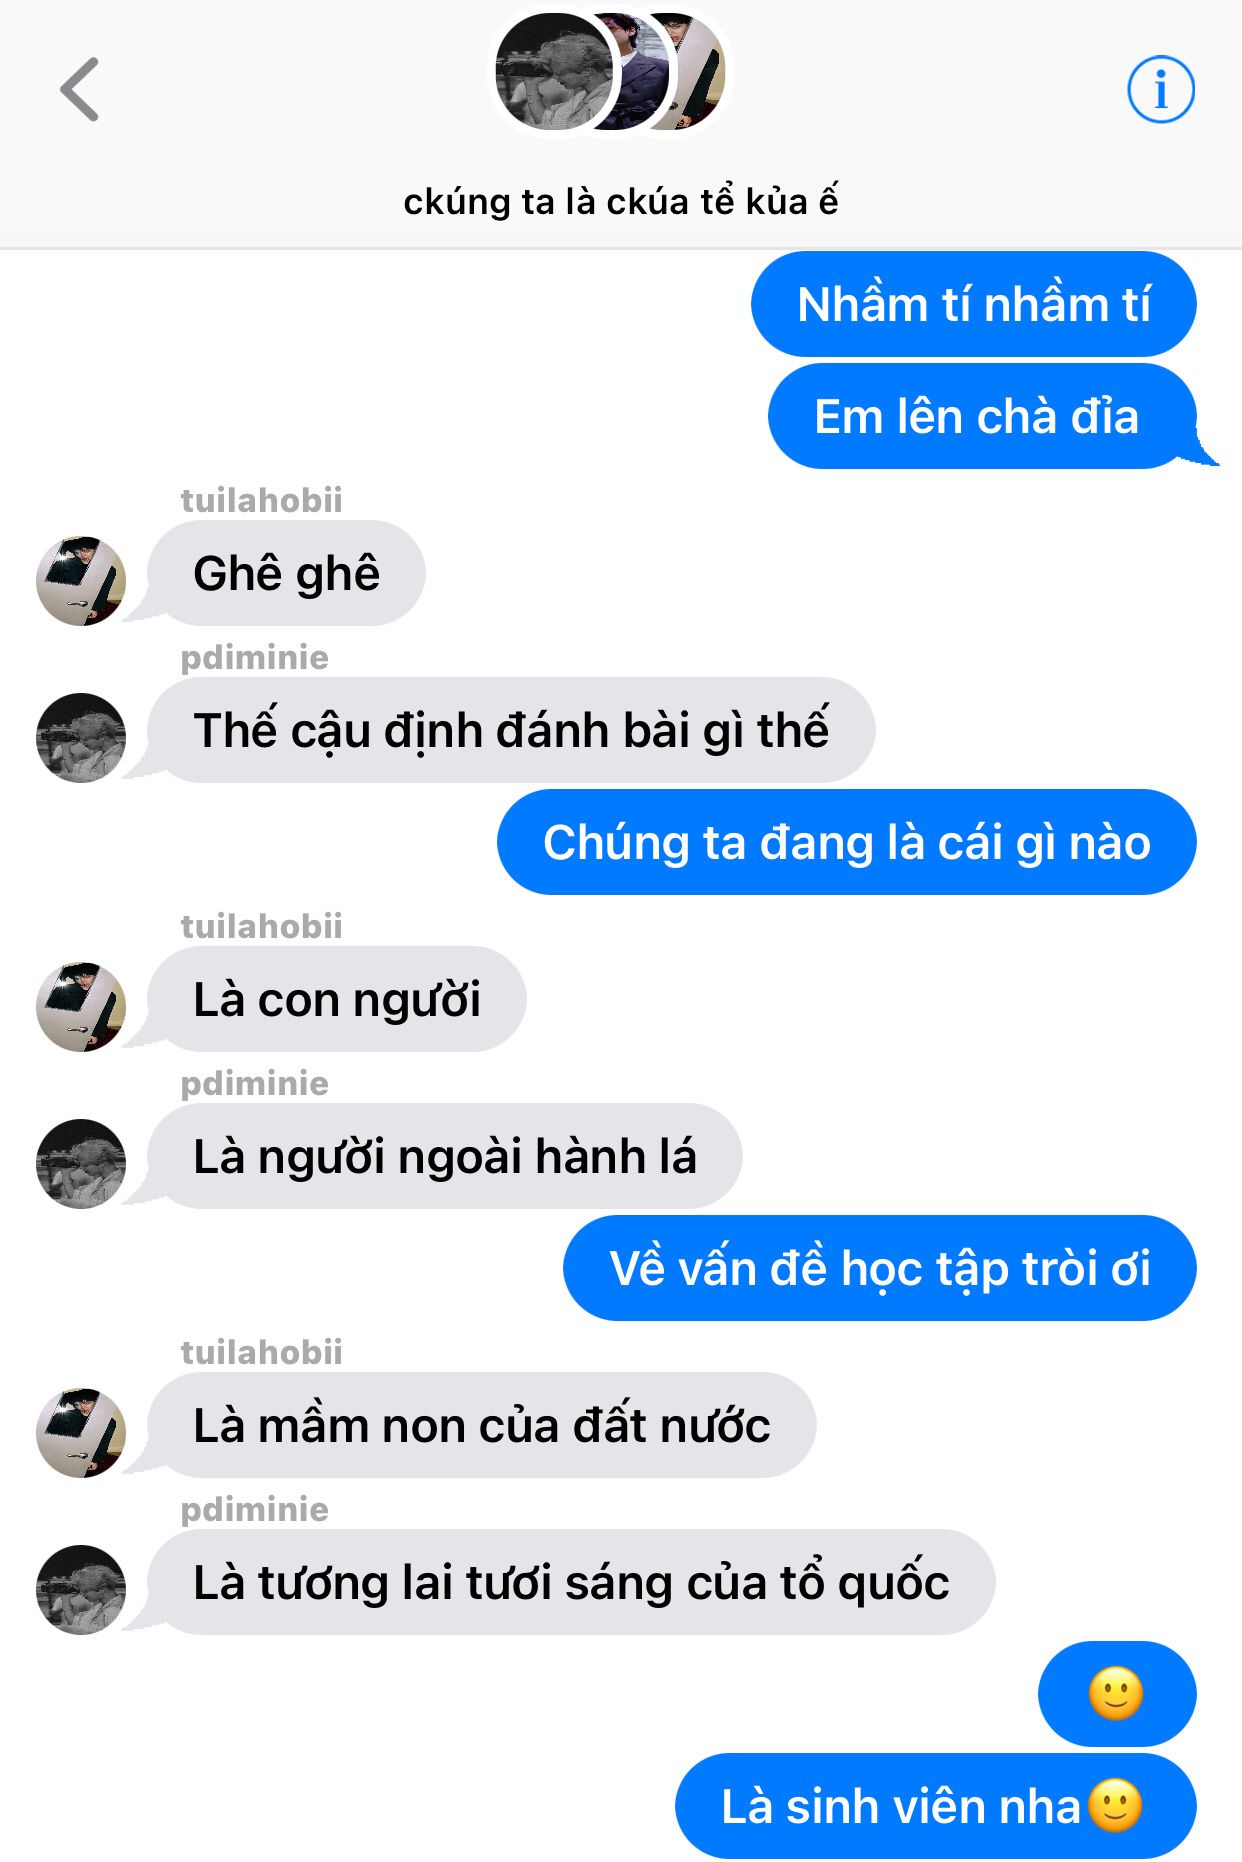The height and width of the screenshot is (1862, 1242).
Task: Tap the back arrow icon
Action: pyautogui.click(x=80, y=90)
